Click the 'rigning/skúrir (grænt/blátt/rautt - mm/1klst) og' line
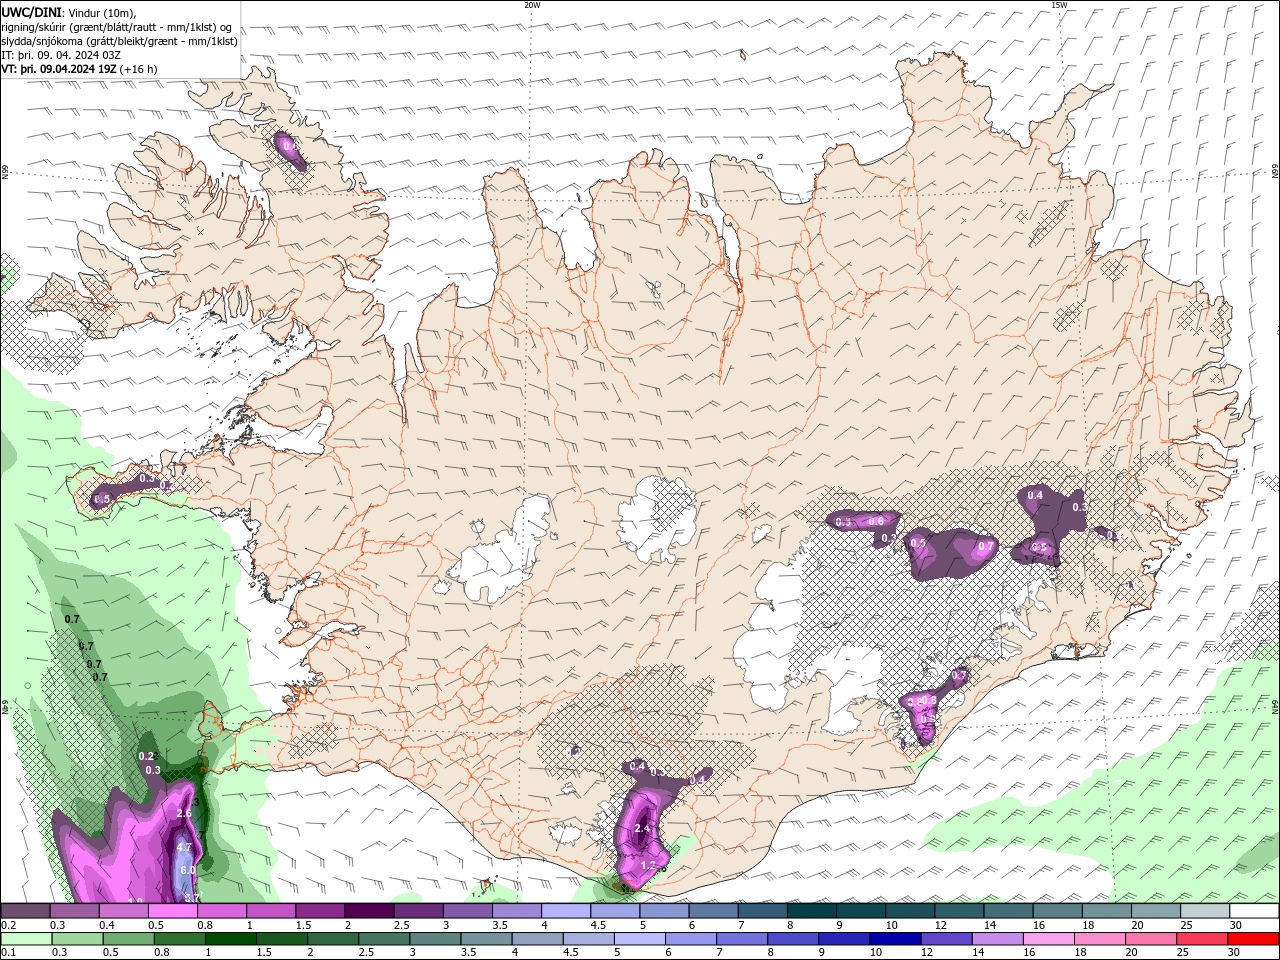Image resolution: width=1280 pixels, height=960 pixels. pyautogui.click(x=117, y=26)
